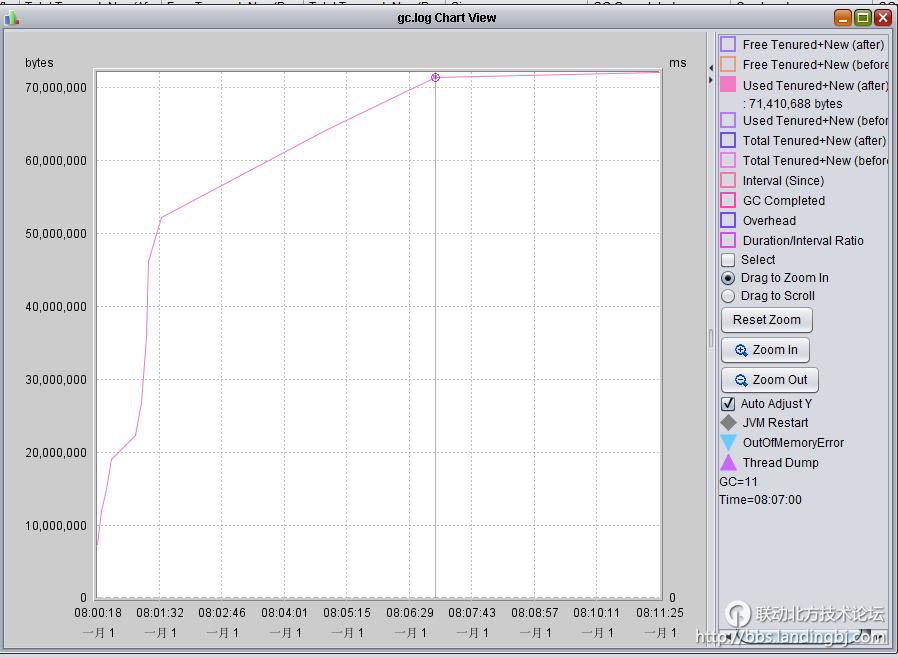
Task: Click the OutOfMemoryError triangle icon
Action: pos(728,443)
